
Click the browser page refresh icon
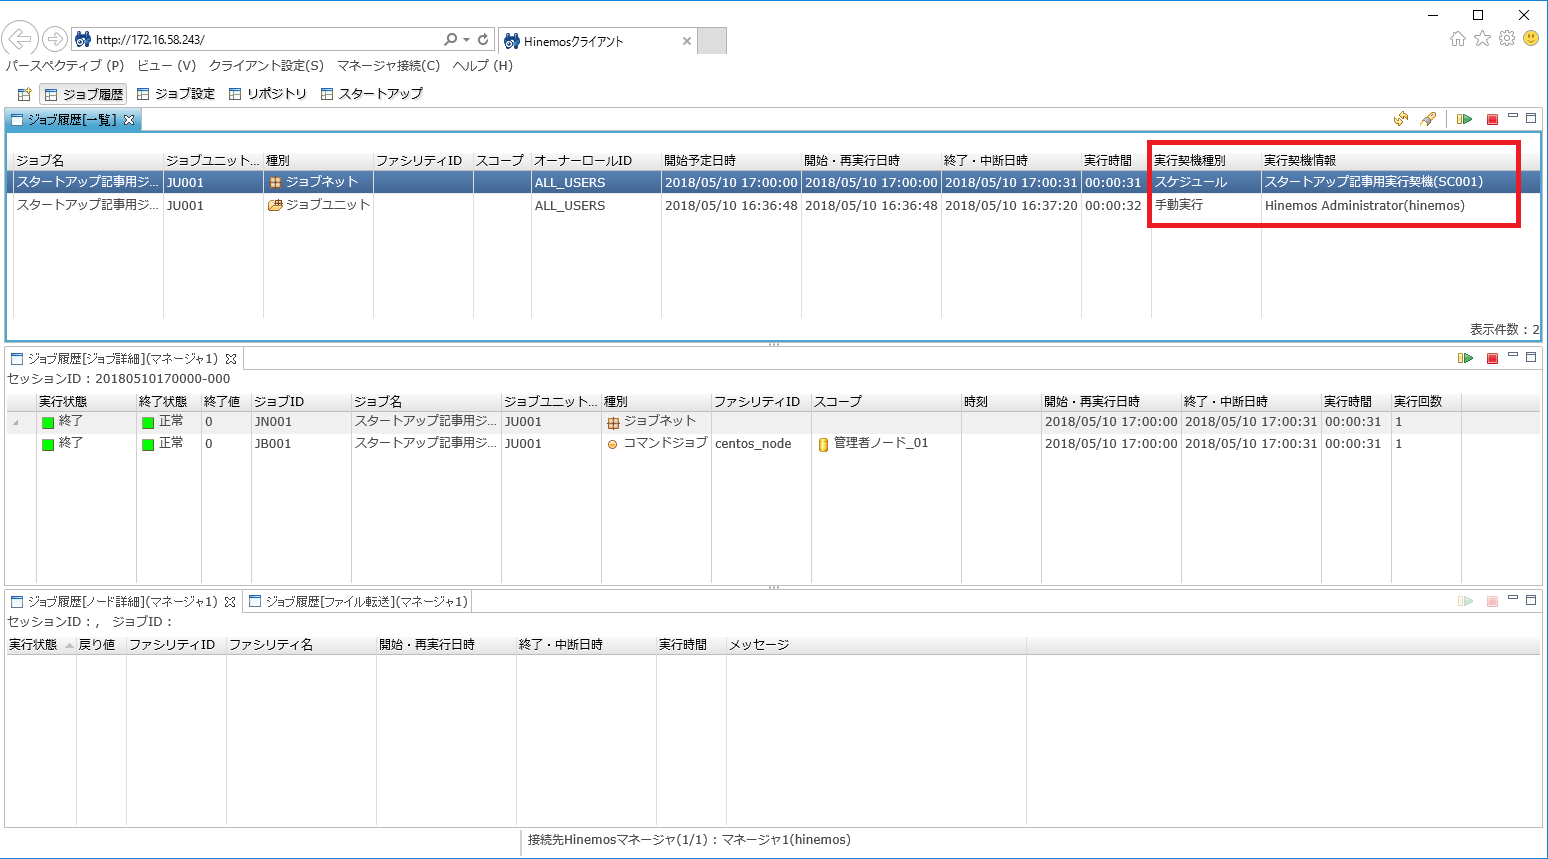(x=483, y=39)
